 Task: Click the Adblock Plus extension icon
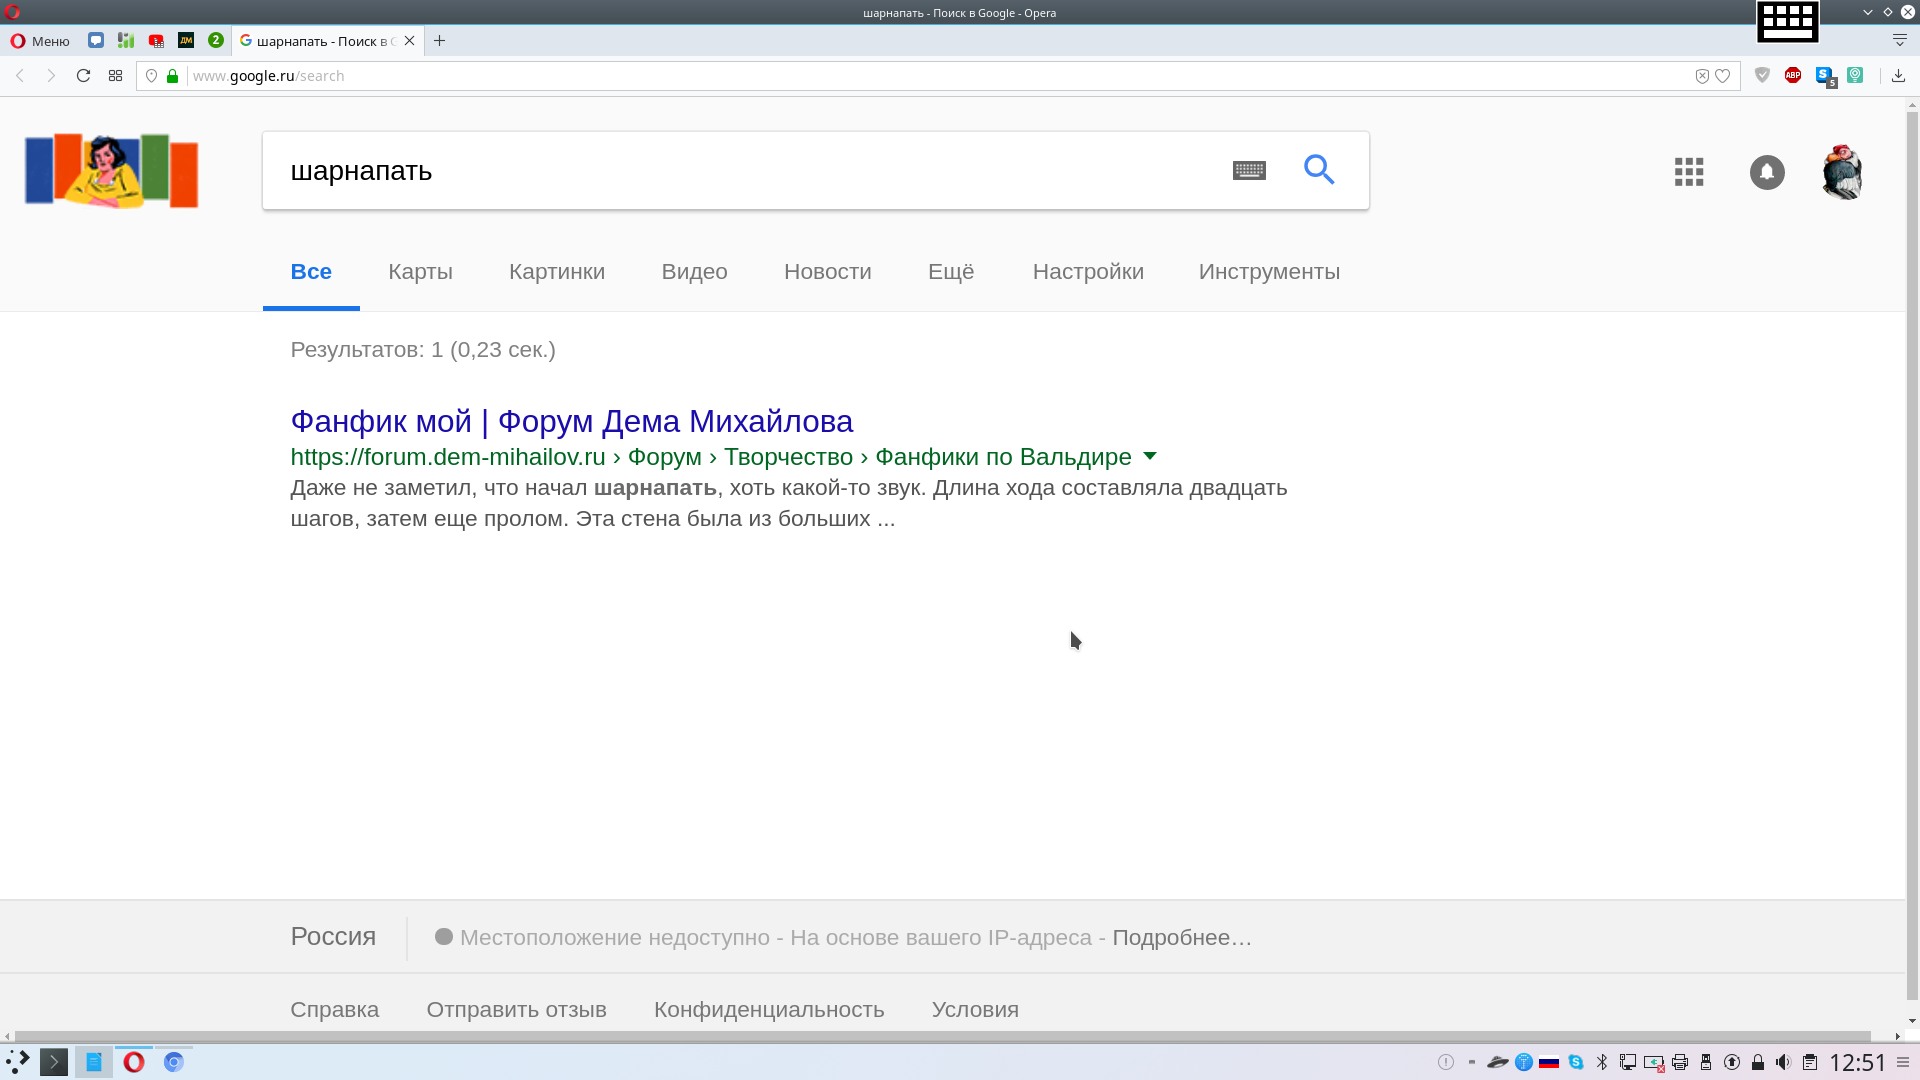tap(1793, 75)
